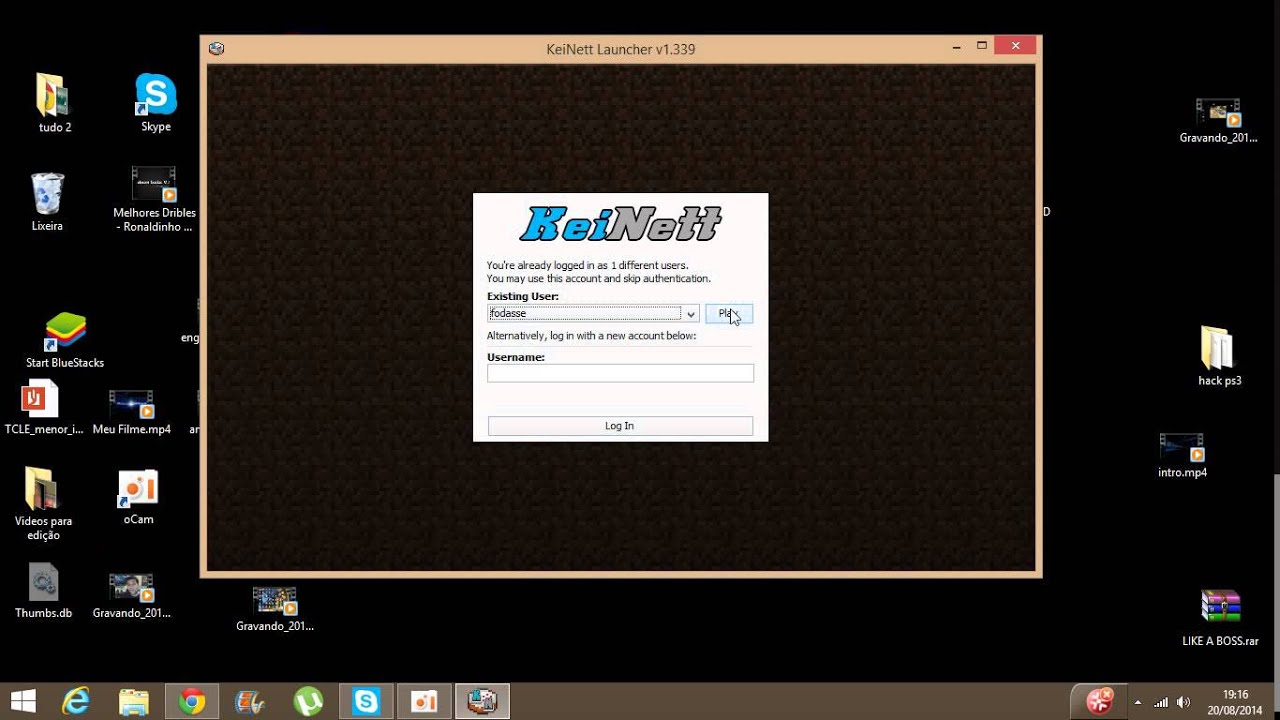Select the Gravando_201 video below the launcher window
Screen dimensions: 1280x720
tap(275, 600)
